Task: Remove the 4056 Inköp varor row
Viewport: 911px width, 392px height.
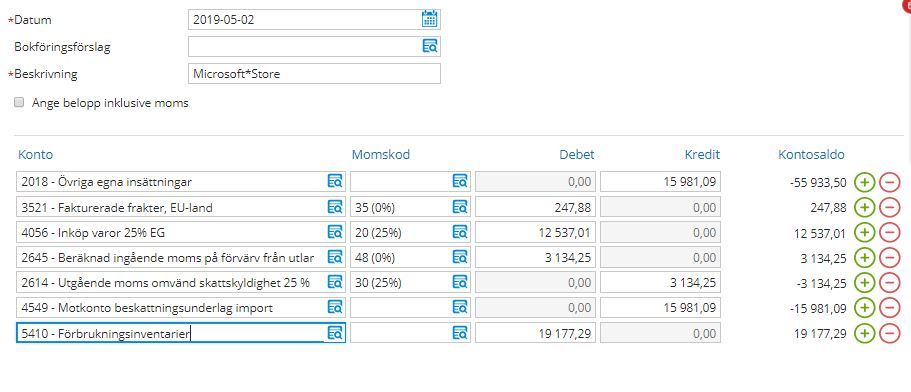Action: click(890, 232)
